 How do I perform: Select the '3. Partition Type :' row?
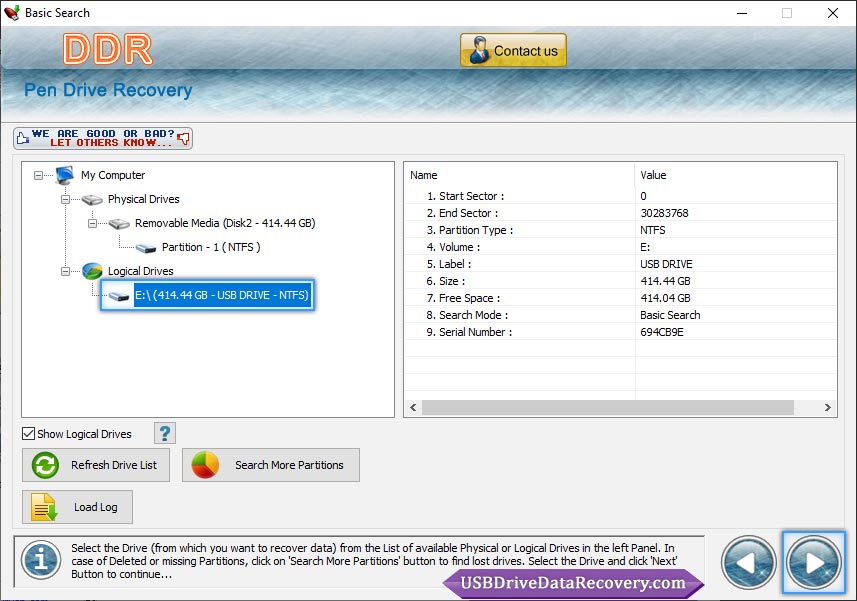(621, 230)
